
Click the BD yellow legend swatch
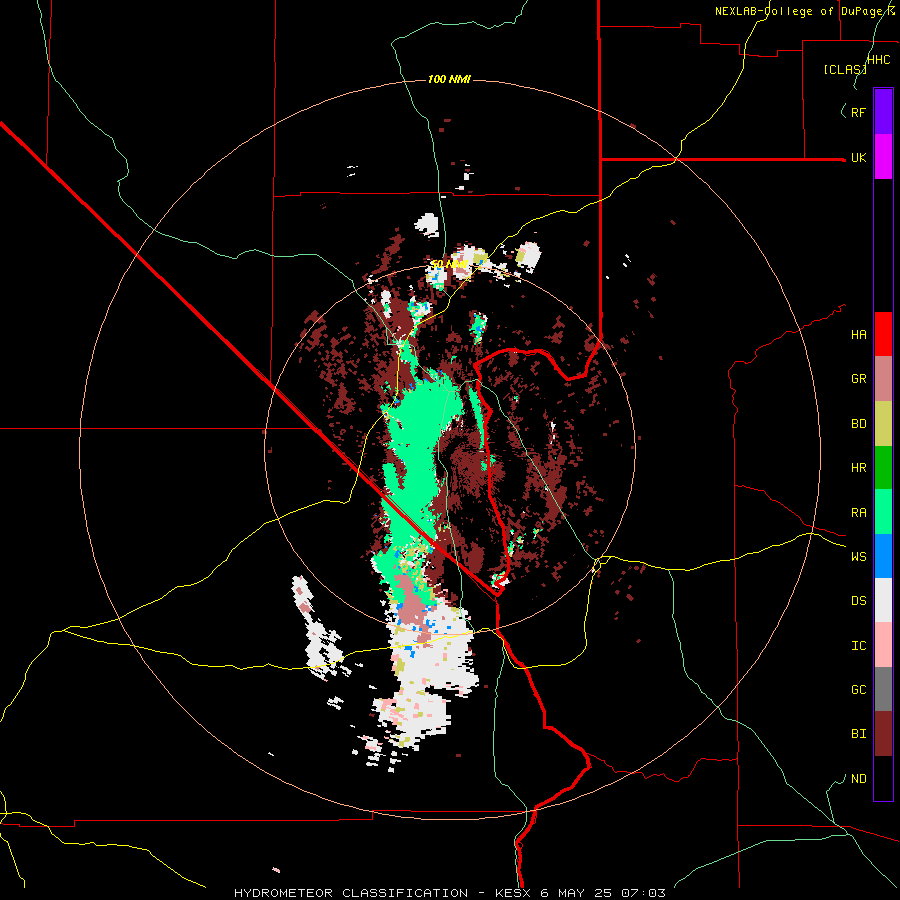(x=883, y=424)
